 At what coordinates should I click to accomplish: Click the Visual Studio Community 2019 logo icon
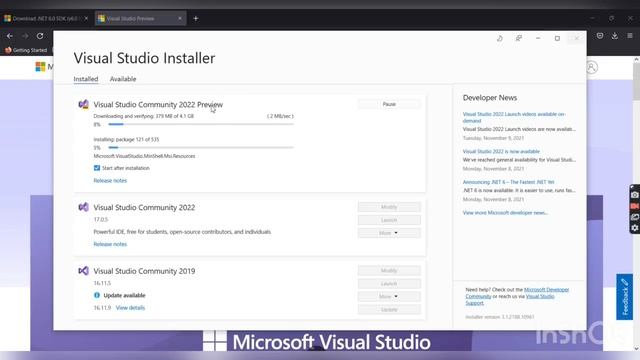84,271
